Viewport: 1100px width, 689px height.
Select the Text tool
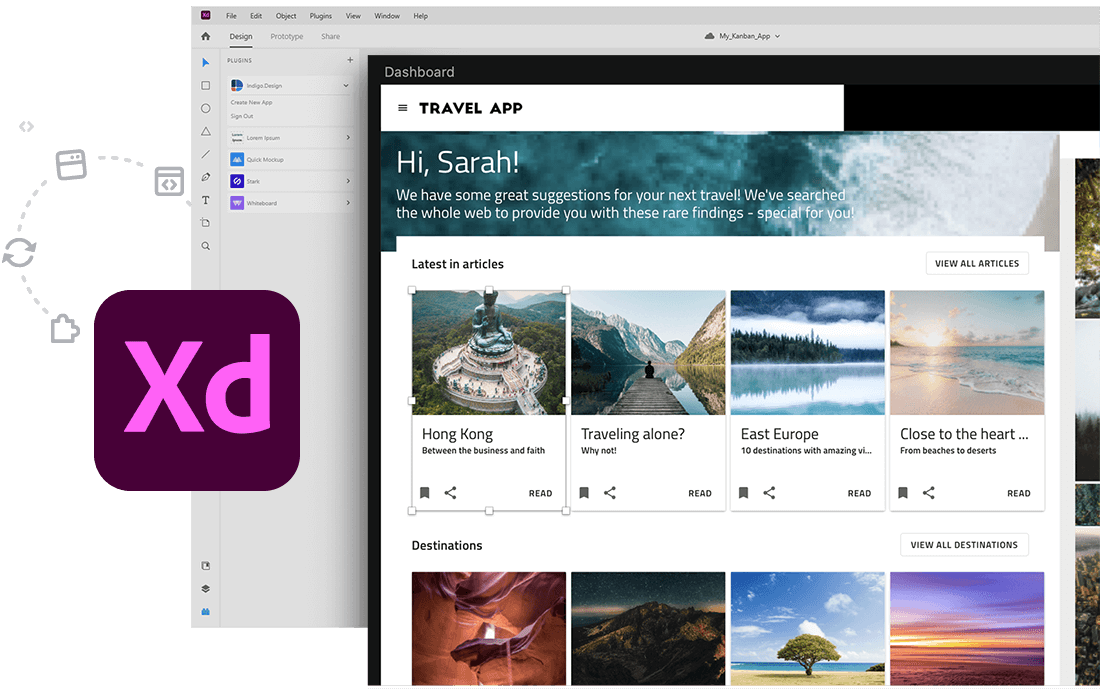point(206,200)
